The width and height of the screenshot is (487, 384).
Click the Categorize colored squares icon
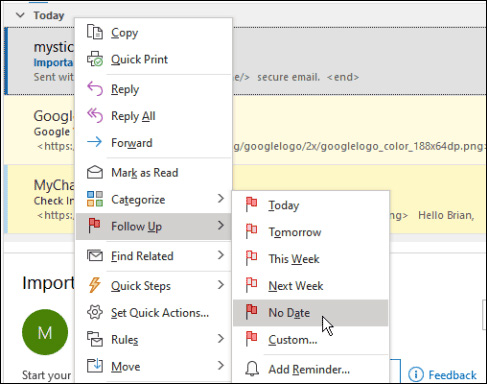(x=95, y=199)
